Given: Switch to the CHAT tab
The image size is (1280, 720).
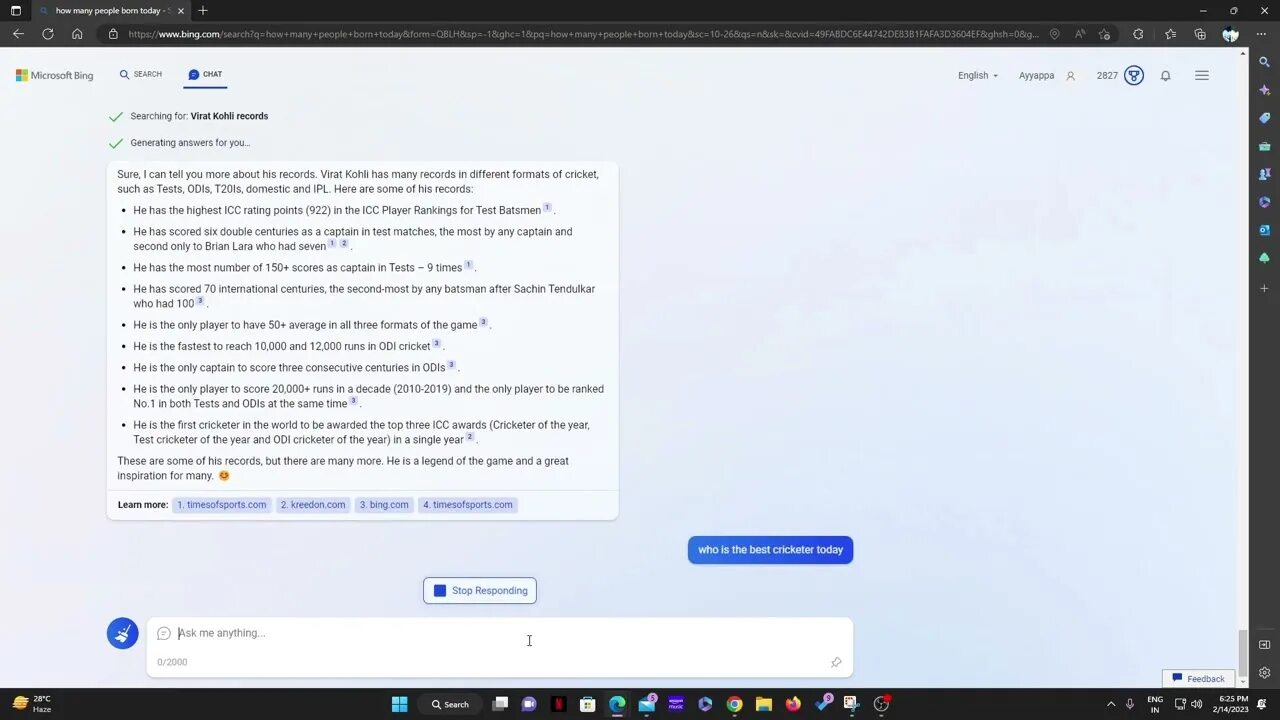Looking at the screenshot, I should coord(205,75).
